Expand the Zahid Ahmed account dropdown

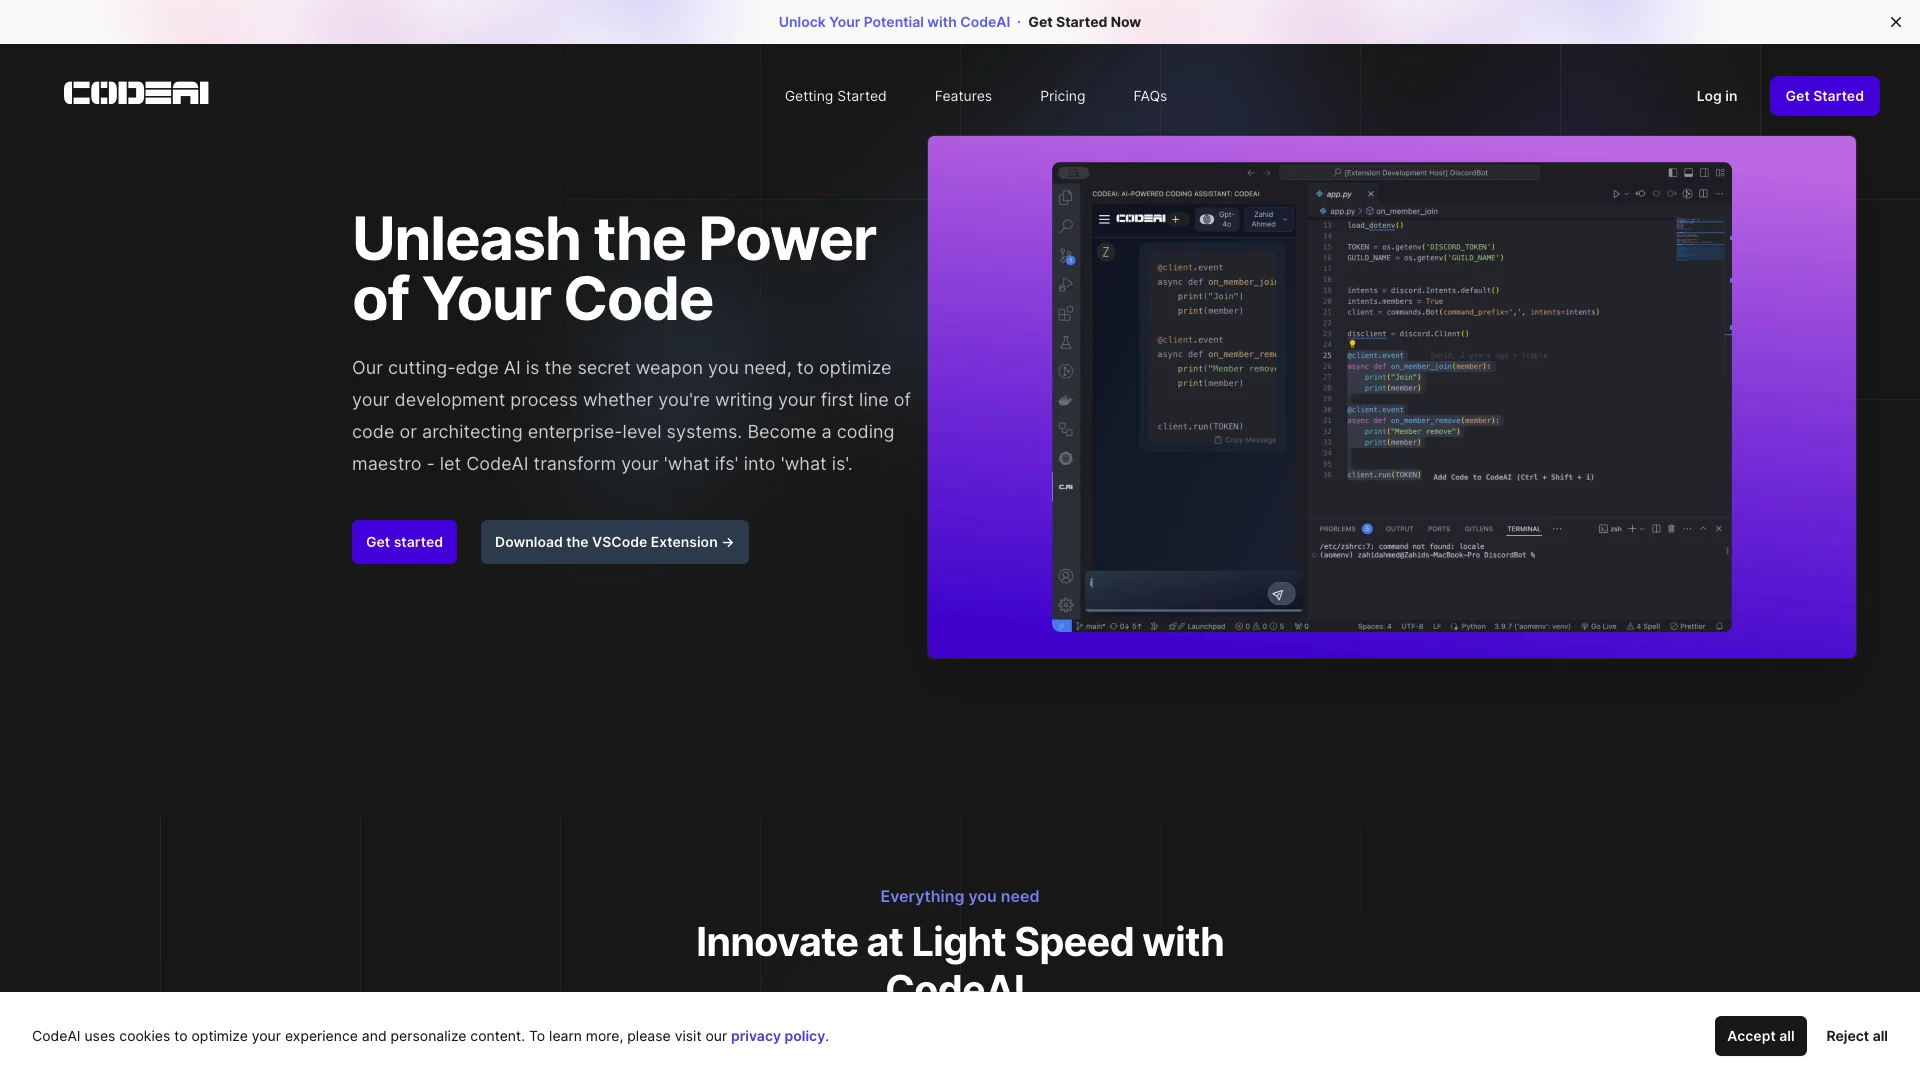coord(1269,219)
